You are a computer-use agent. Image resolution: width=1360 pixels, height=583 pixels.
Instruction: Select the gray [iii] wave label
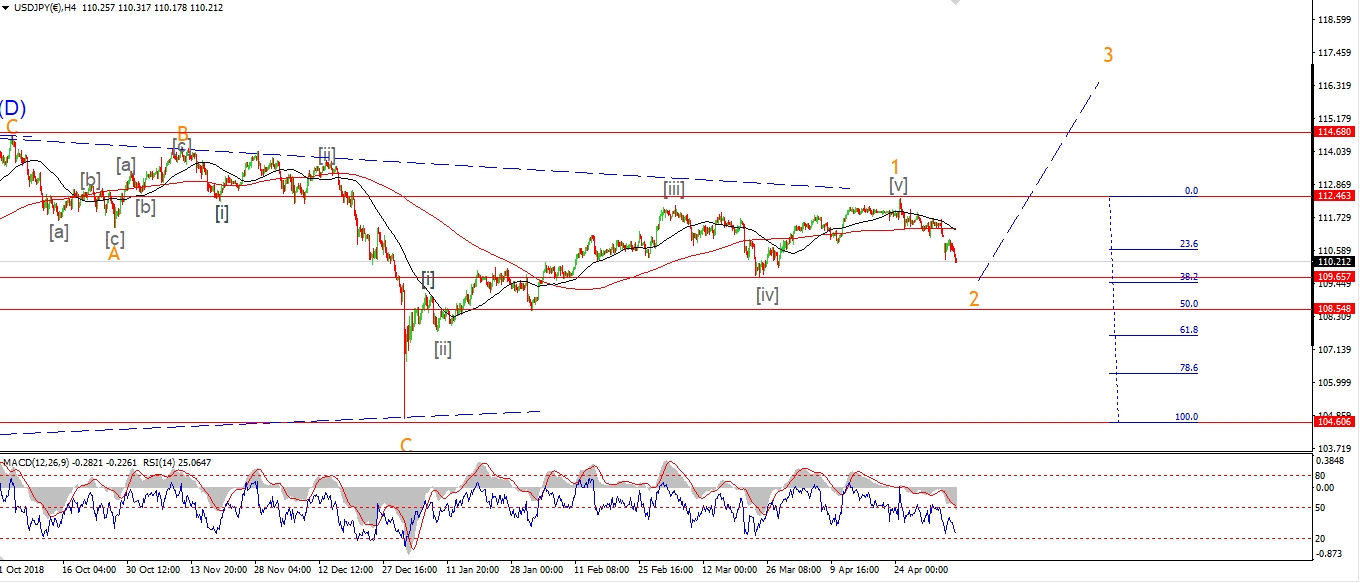coord(673,188)
